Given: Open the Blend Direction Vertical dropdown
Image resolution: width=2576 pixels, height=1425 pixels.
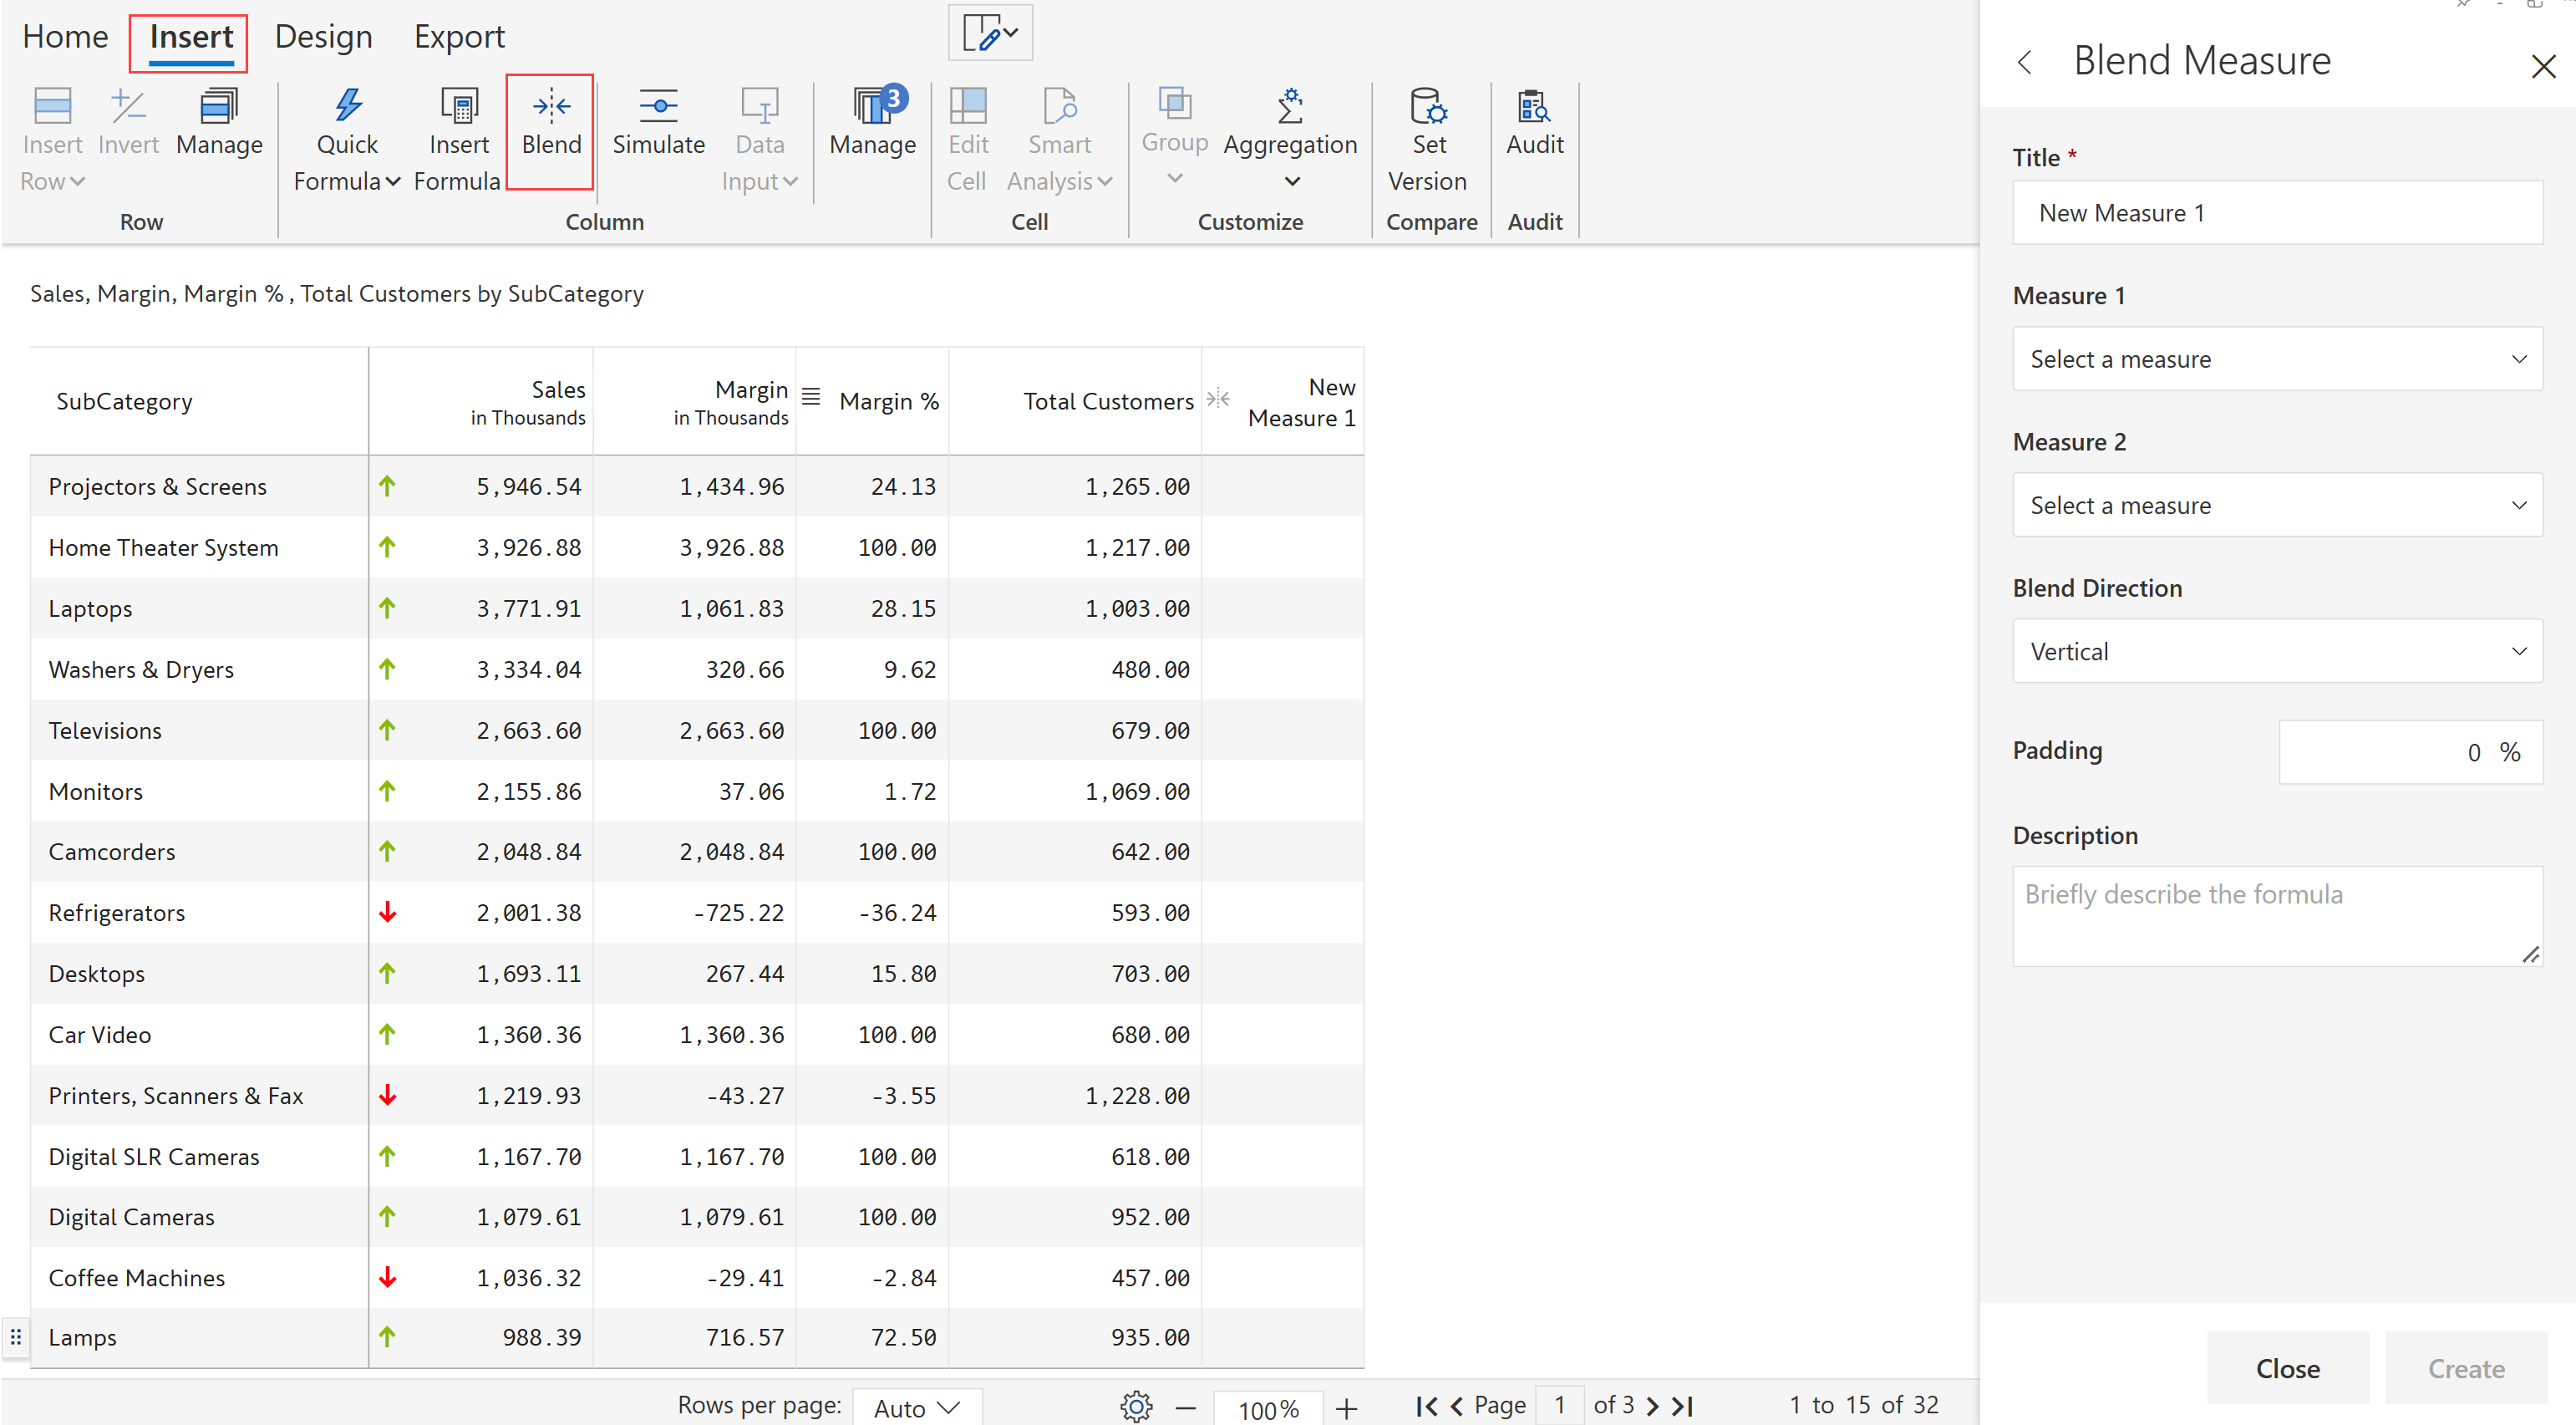Looking at the screenshot, I should (2276, 652).
